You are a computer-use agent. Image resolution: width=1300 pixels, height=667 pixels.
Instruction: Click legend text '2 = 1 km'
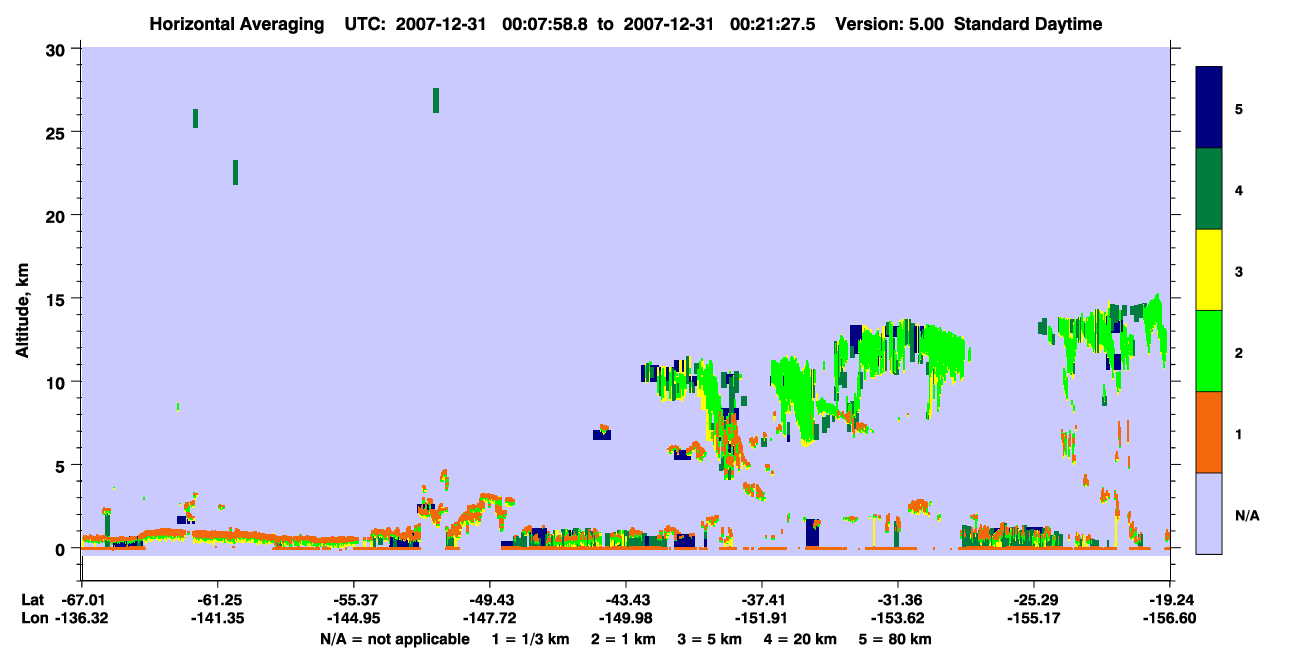pyautogui.click(x=624, y=639)
